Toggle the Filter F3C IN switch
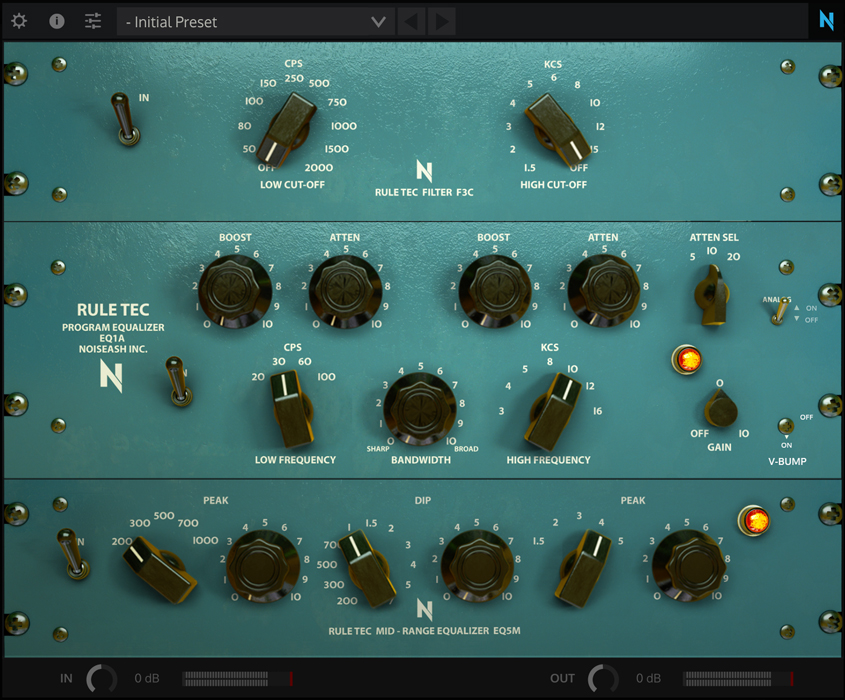 [126, 120]
